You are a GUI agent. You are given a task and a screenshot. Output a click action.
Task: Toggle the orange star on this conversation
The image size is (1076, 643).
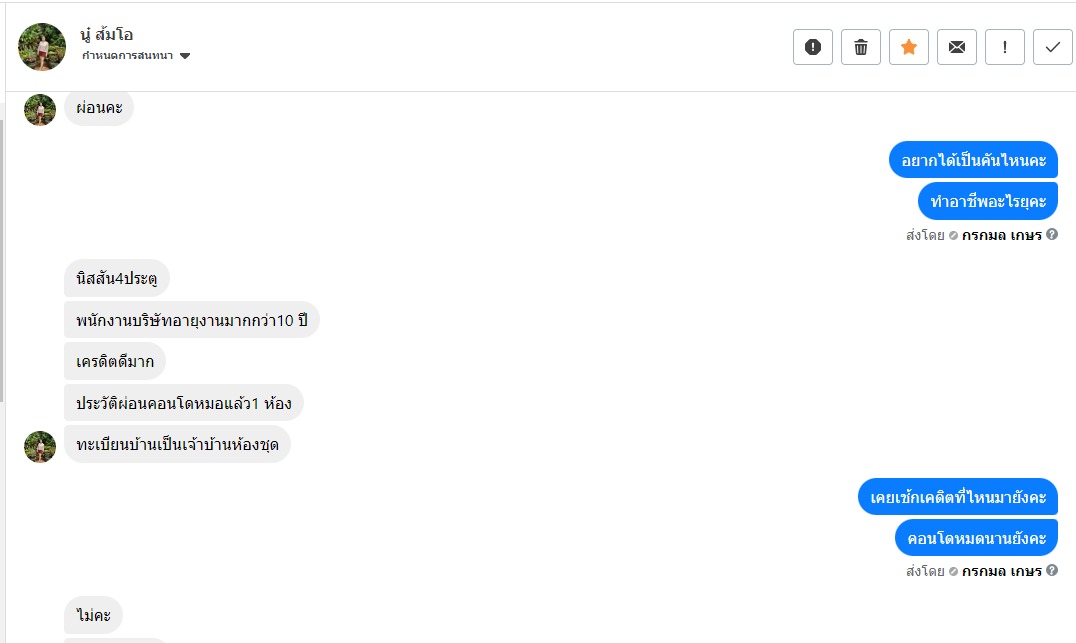(909, 47)
